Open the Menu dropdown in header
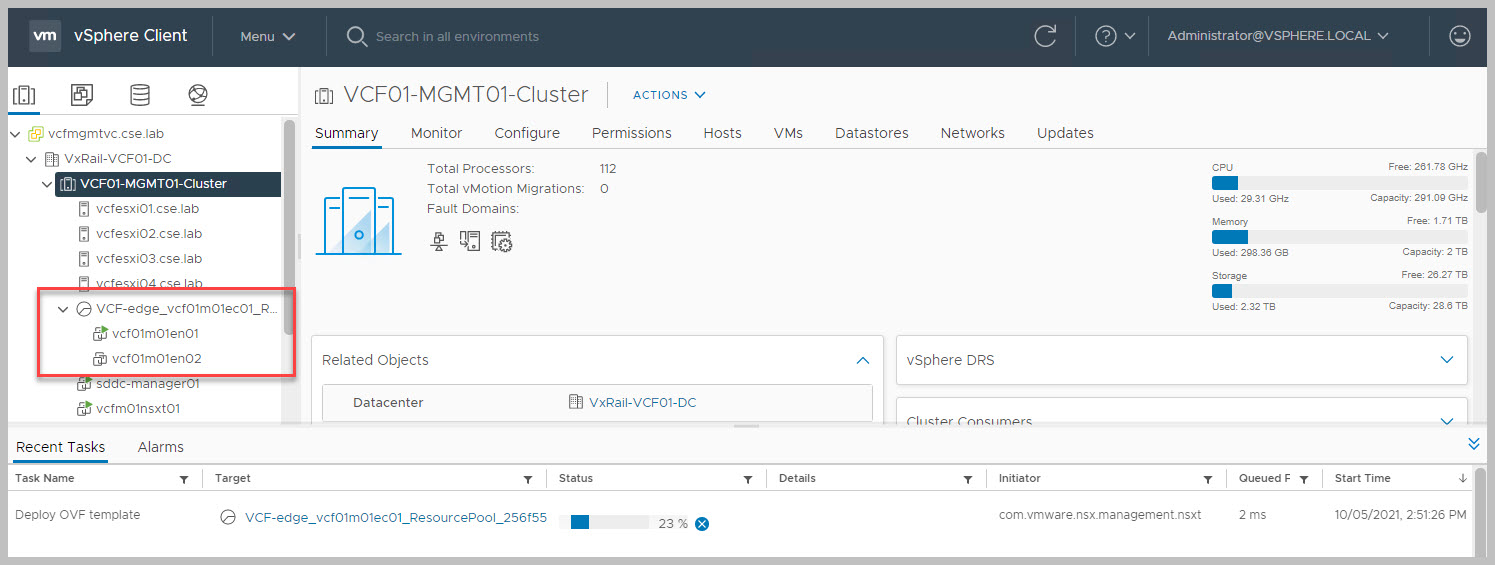 [x=267, y=36]
